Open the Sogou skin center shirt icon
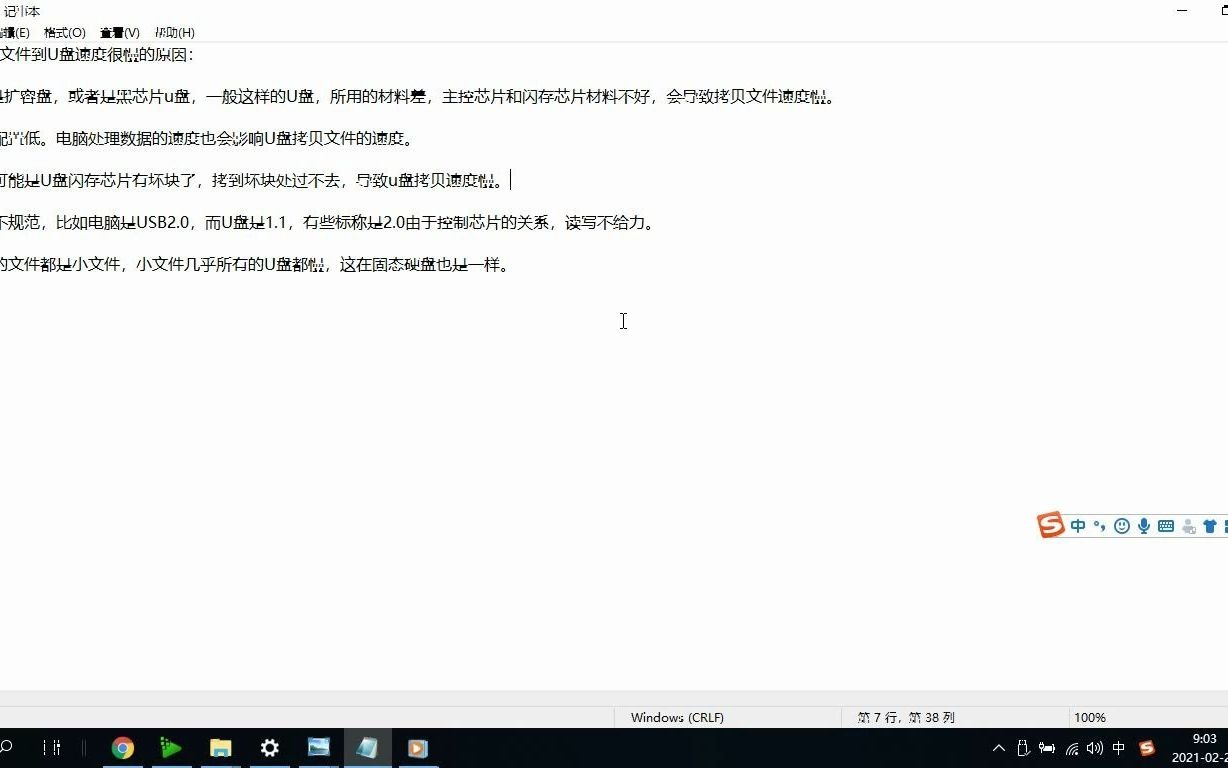This screenshot has height=768, width=1228. pos(1209,525)
